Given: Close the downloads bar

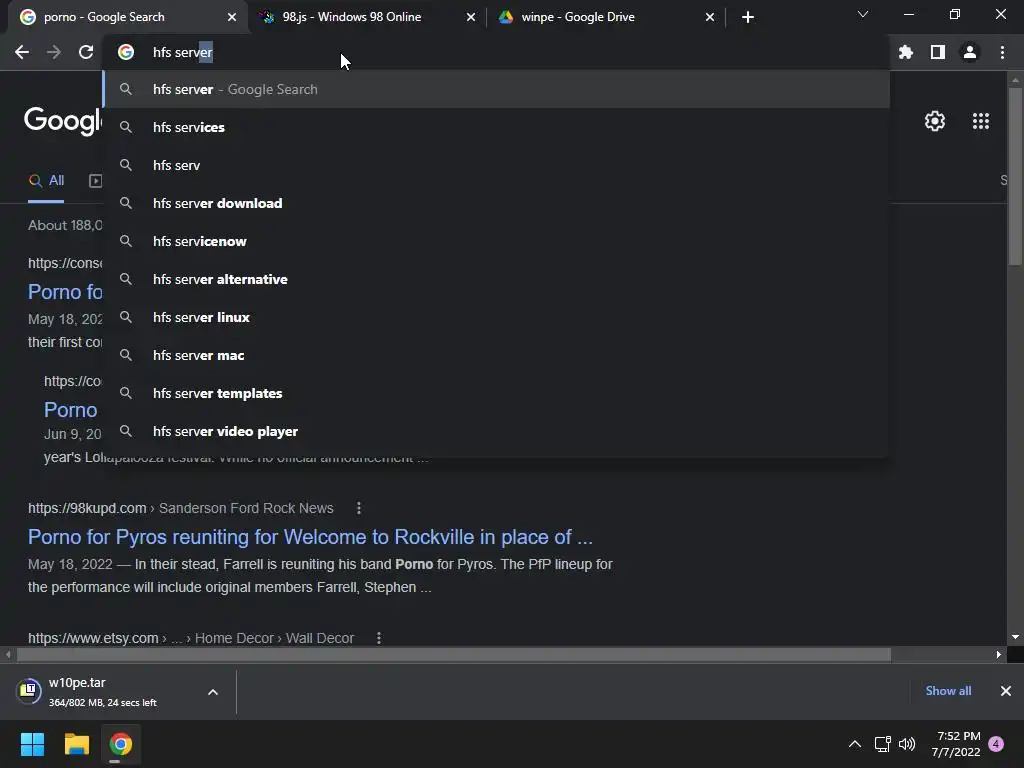Looking at the screenshot, I should point(1006,691).
